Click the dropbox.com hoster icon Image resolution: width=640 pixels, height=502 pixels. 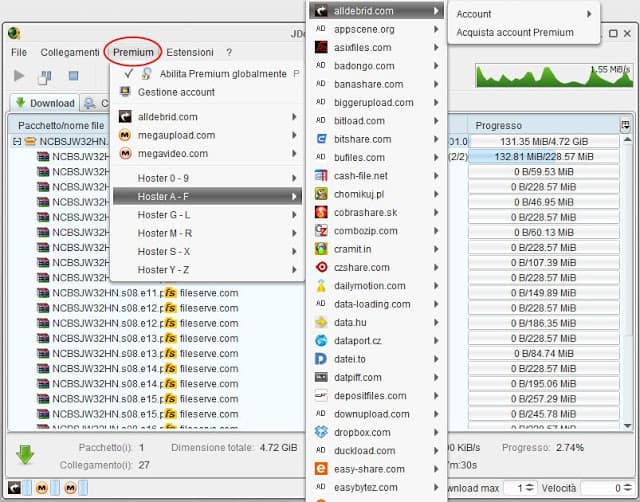click(321, 432)
